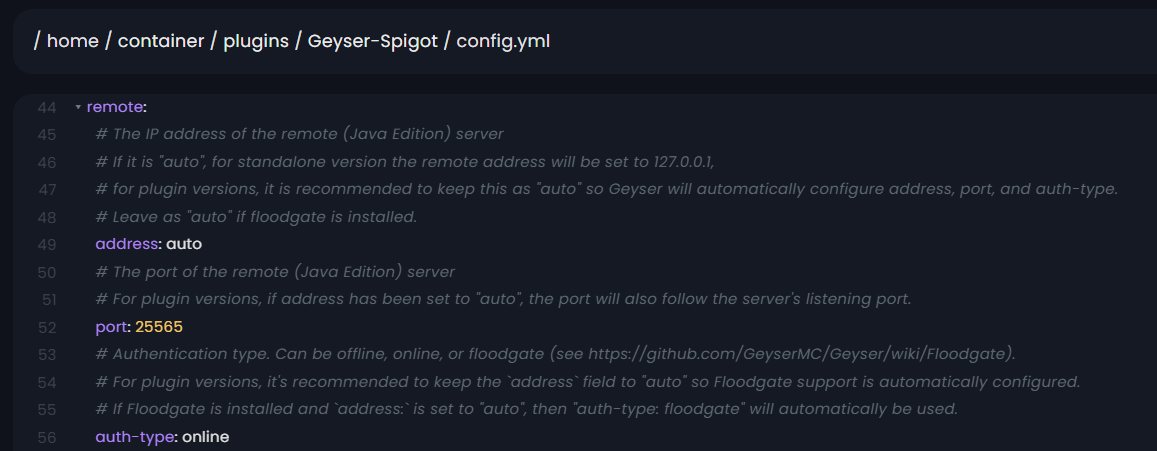Click line number 49 in the gutter
This screenshot has width=1157, height=451.
coord(47,243)
